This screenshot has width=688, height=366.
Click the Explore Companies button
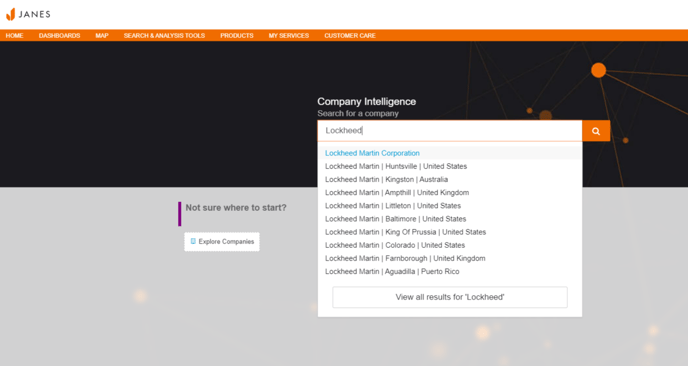point(222,241)
